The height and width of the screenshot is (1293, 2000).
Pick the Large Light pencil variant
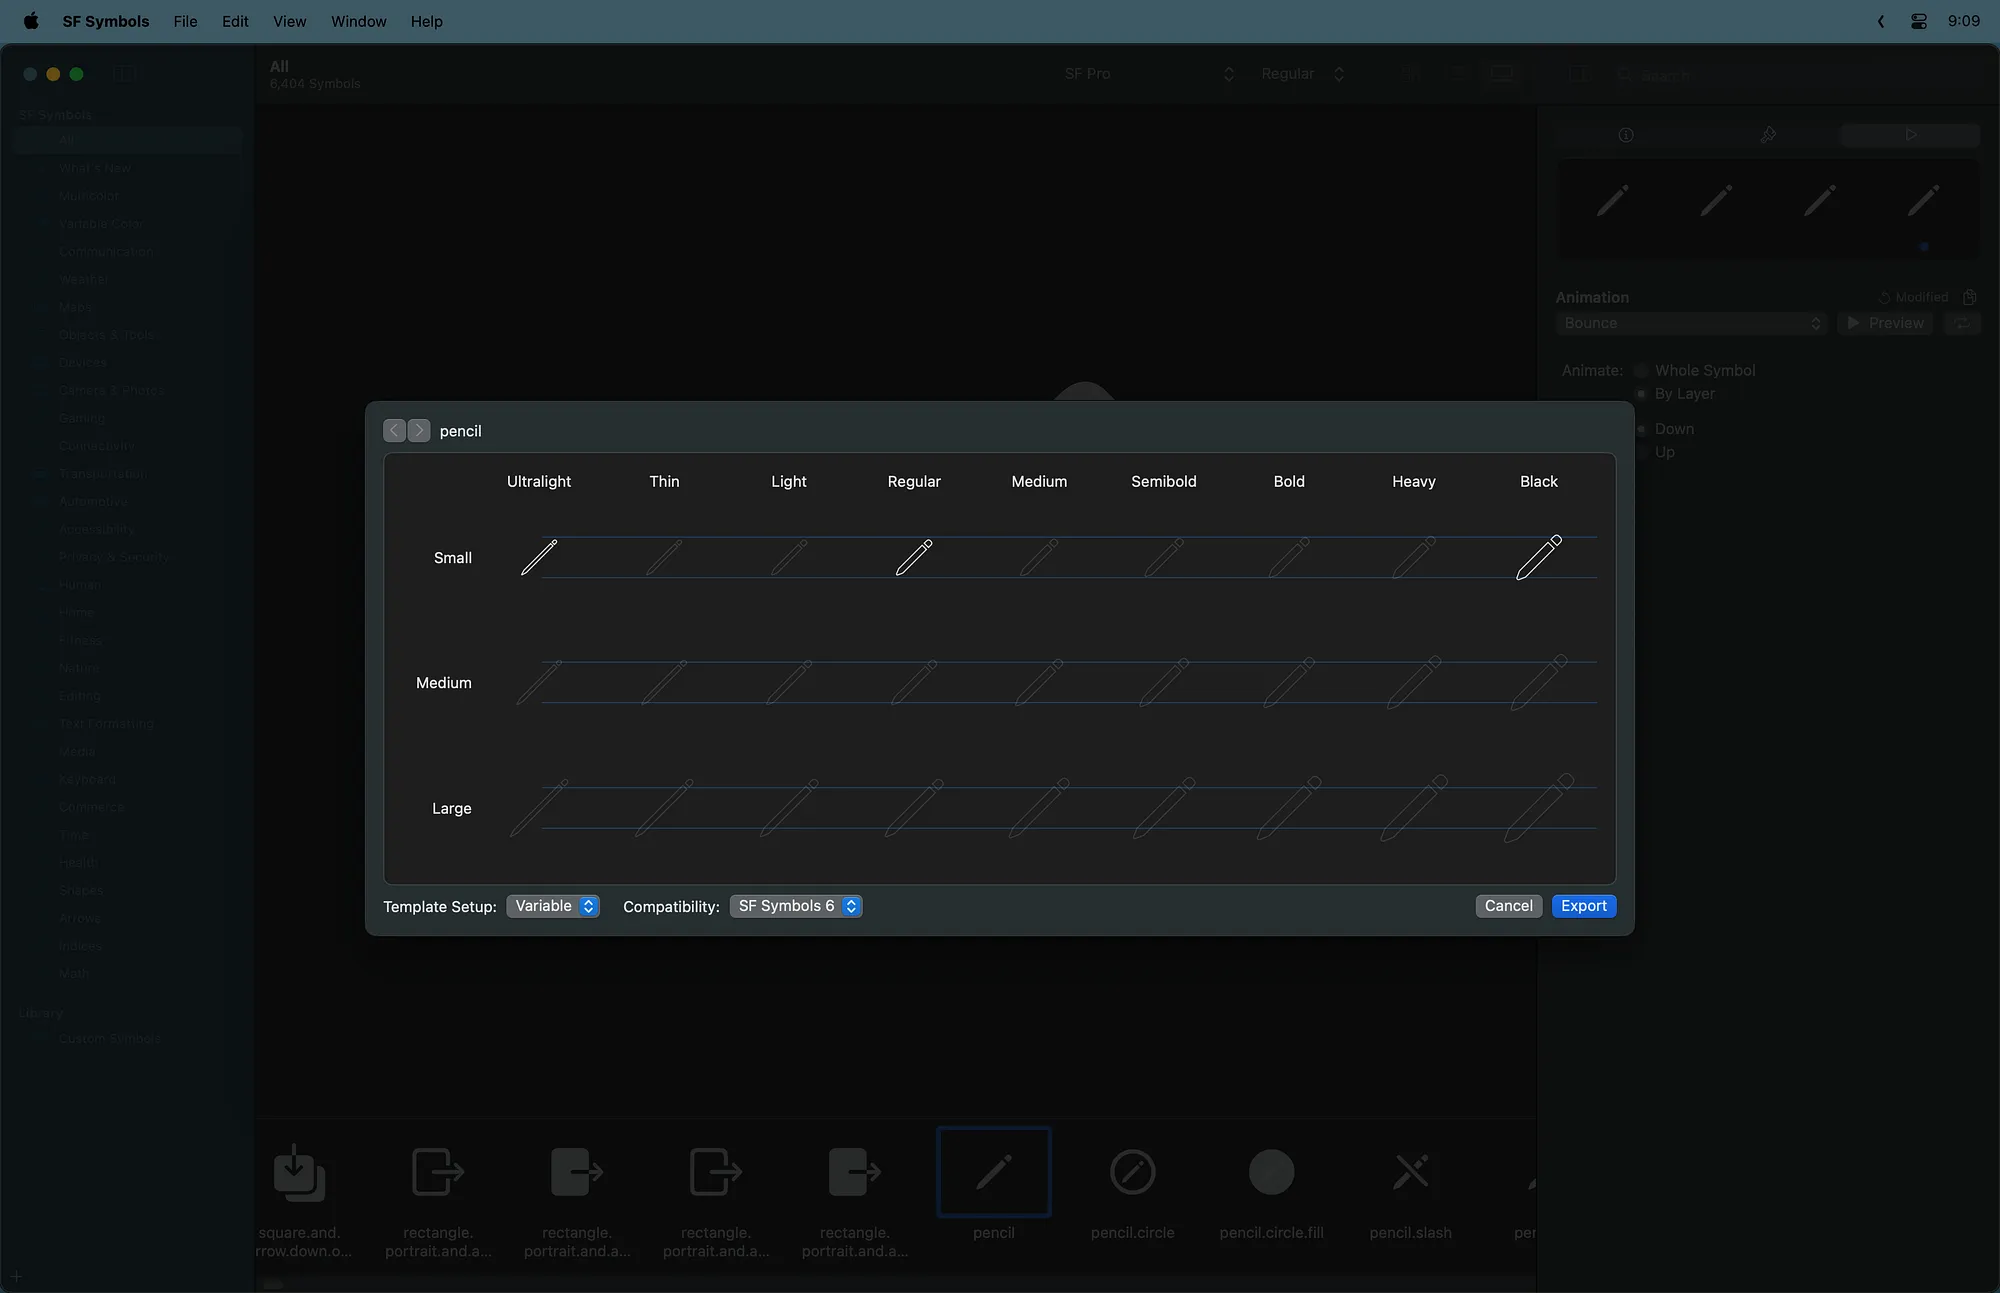(x=789, y=808)
